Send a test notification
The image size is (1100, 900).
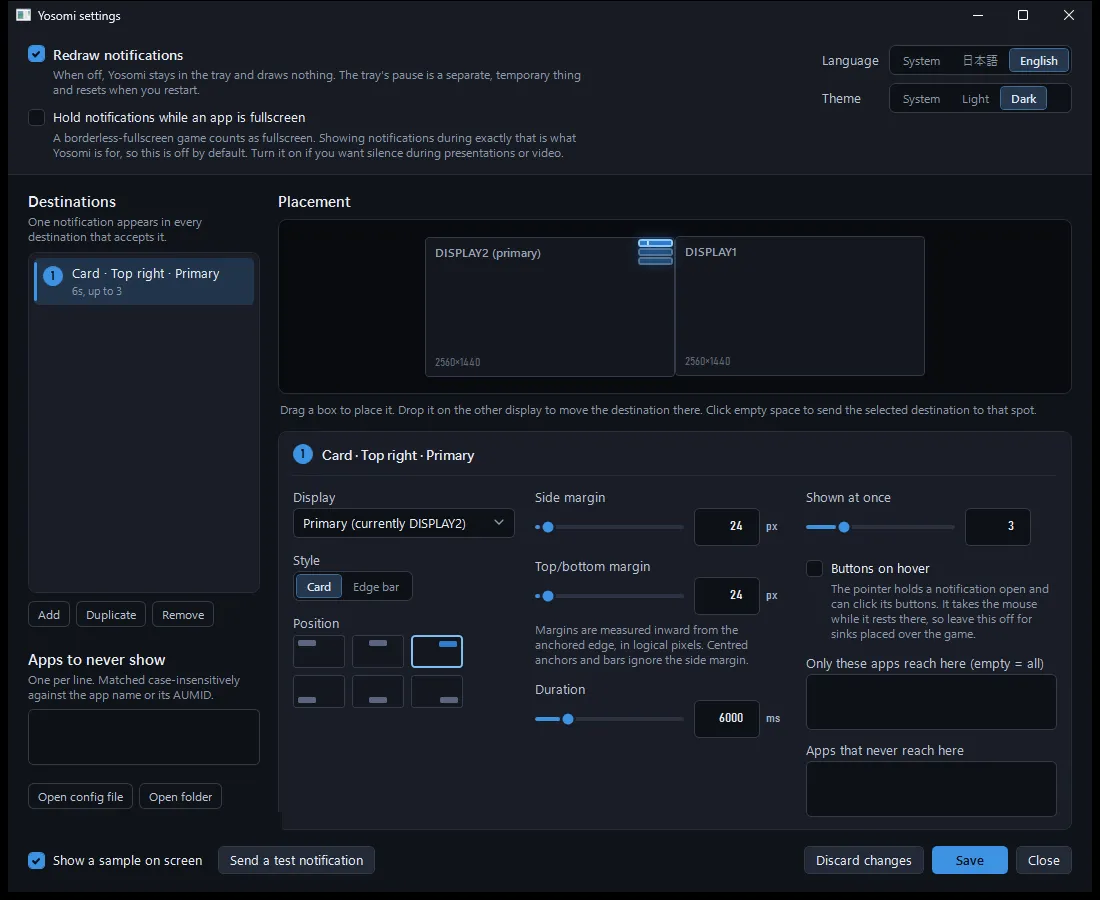297,860
